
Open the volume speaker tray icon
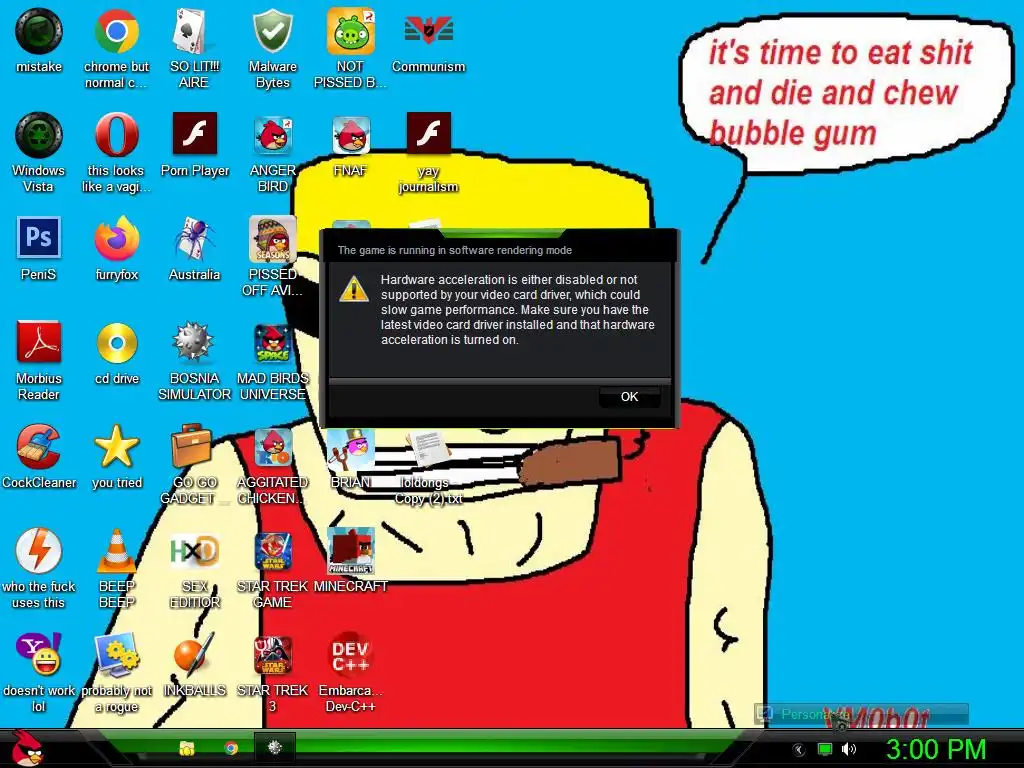click(x=849, y=750)
